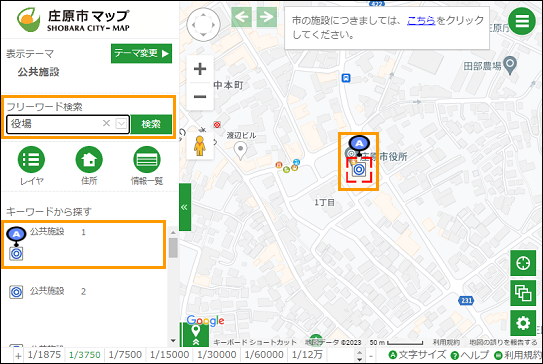Click キーボード ショートカット on the map

(255, 342)
